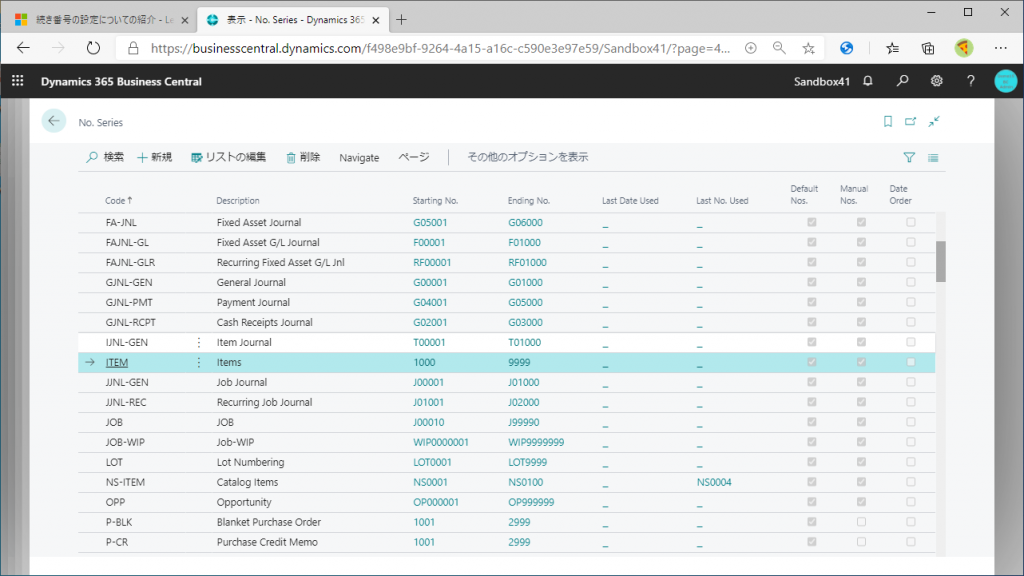Viewport: 1024px width, 576px height.
Task: Click the 新規 new action
Action: 154,157
